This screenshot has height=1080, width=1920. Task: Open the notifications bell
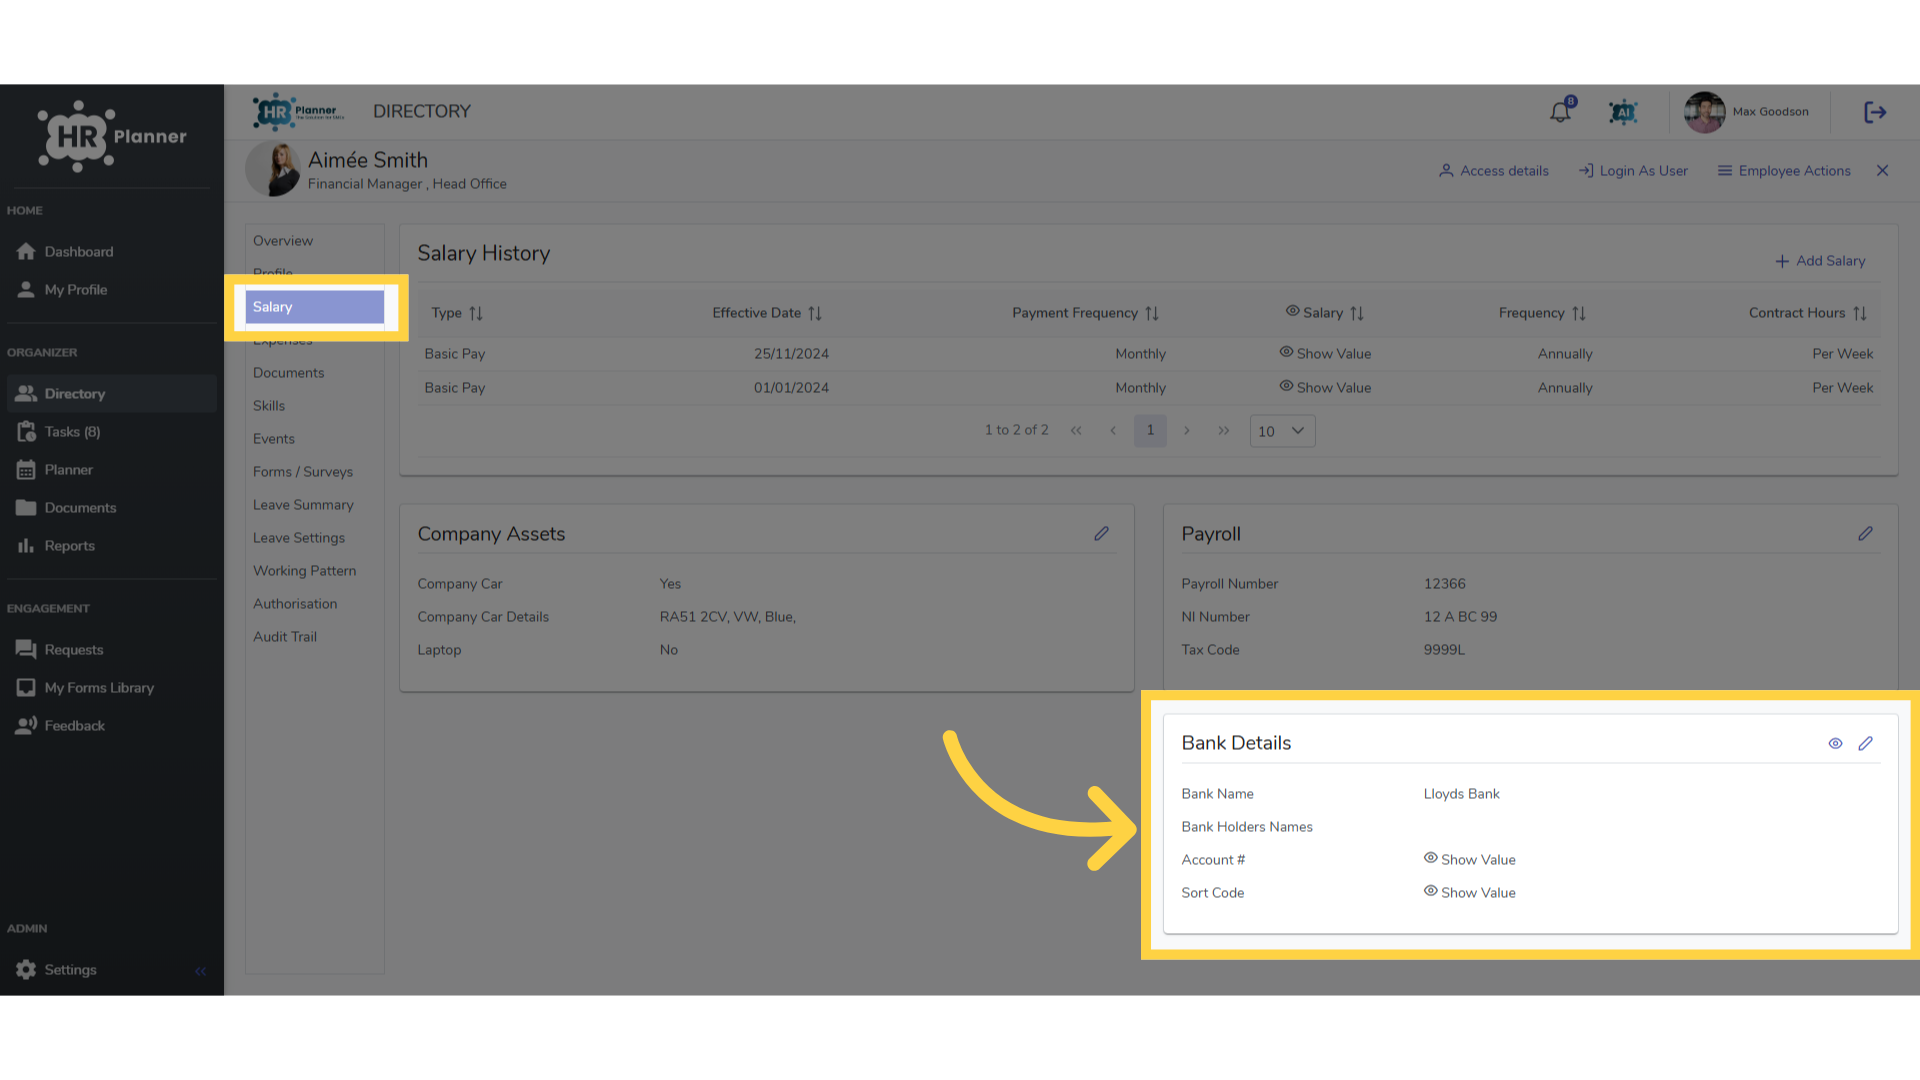click(1560, 112)
